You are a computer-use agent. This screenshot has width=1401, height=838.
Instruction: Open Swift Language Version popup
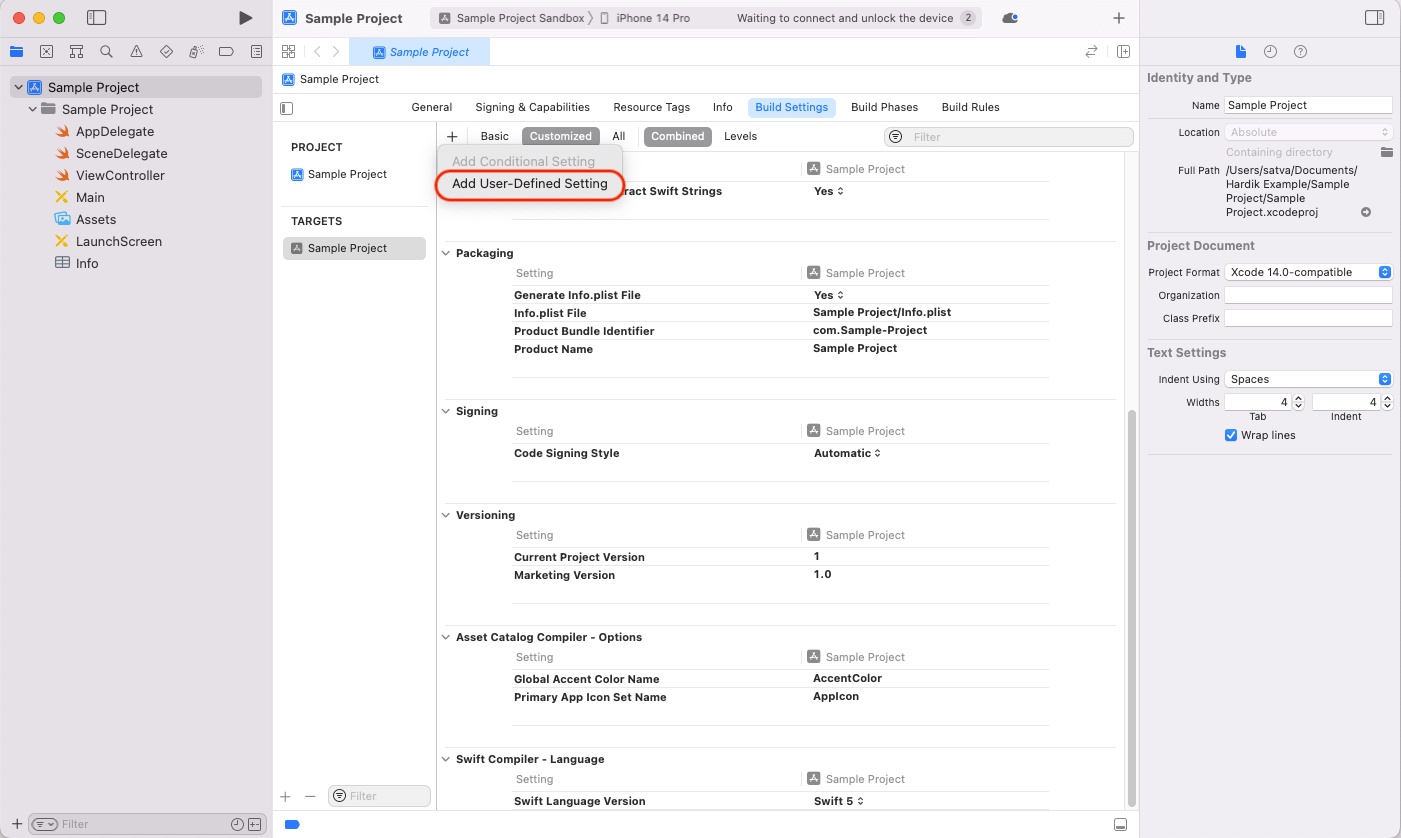[x=838, y=801]
